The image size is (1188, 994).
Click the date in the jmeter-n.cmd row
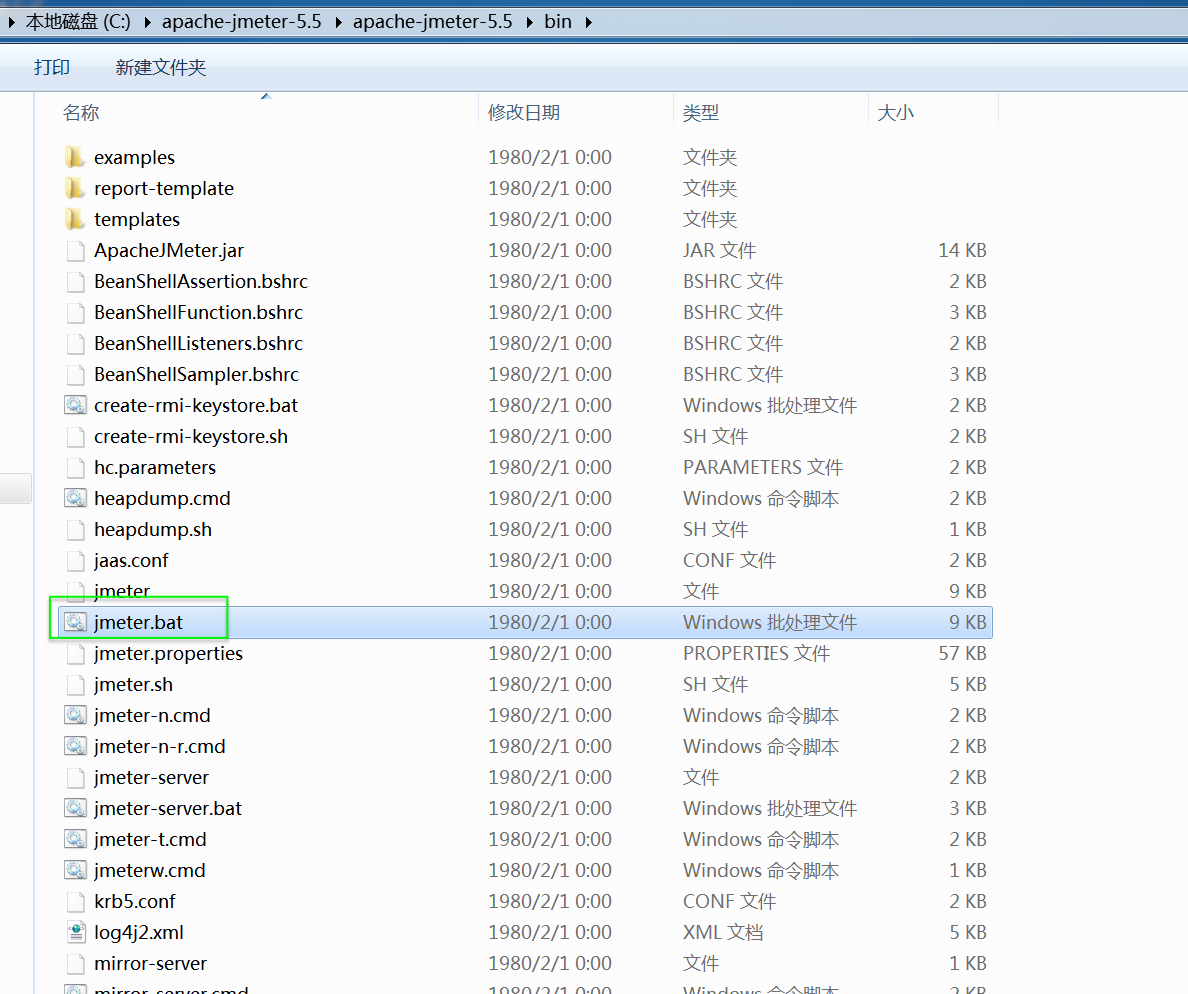point(550,715)
